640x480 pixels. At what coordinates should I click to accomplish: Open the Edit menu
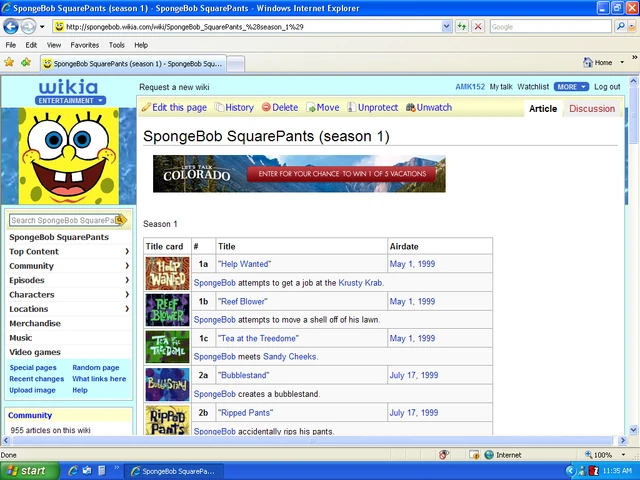[31, 45]
